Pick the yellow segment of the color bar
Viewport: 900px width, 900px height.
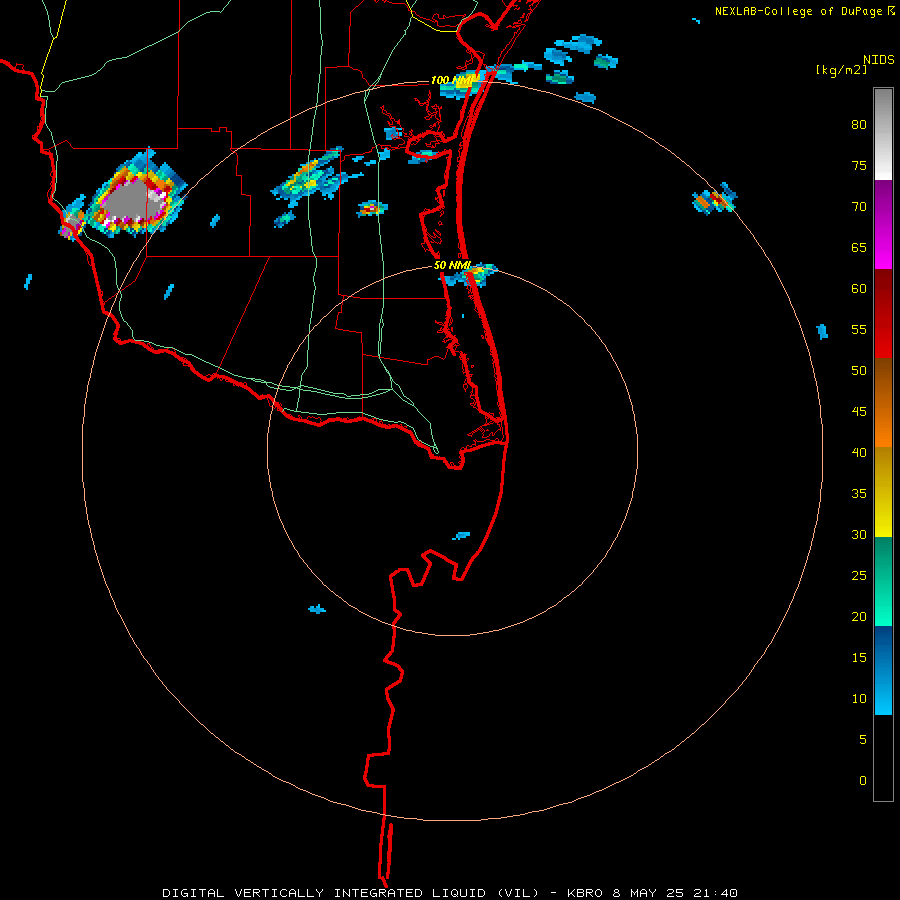point(883,492)
